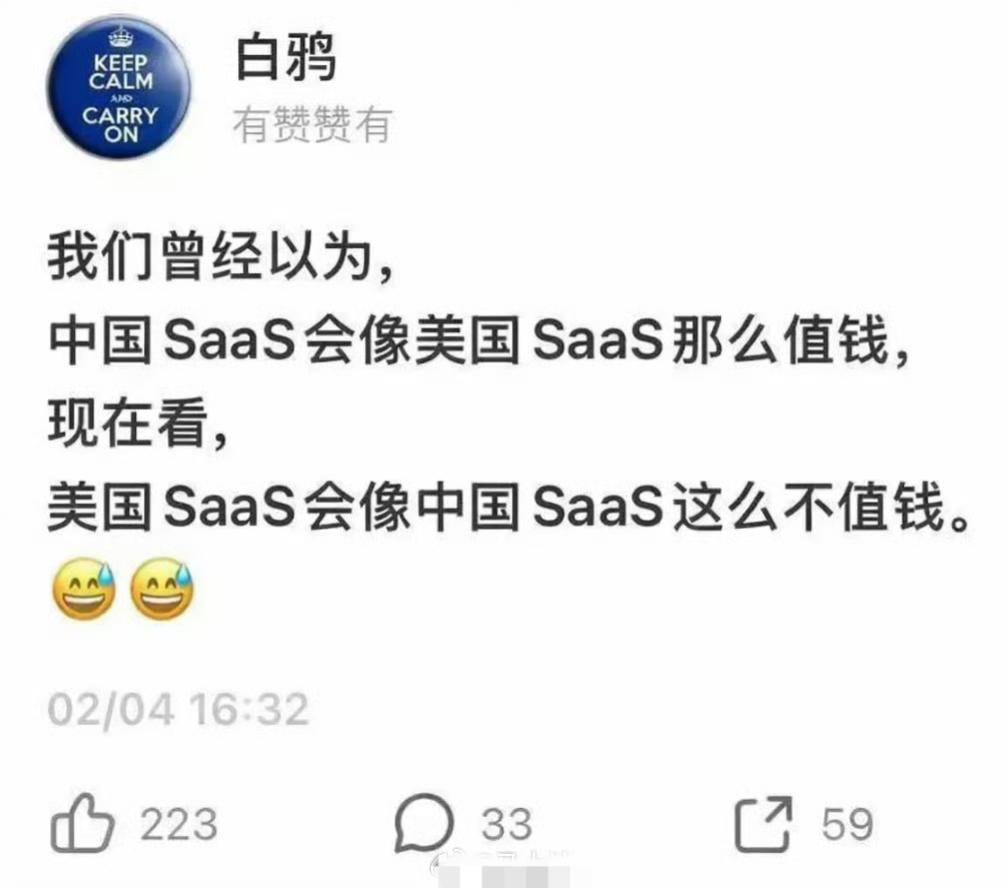Viewport: 1008px width, 888px height.
Task: Tap the share count 59
Action: tap(847, 824)
